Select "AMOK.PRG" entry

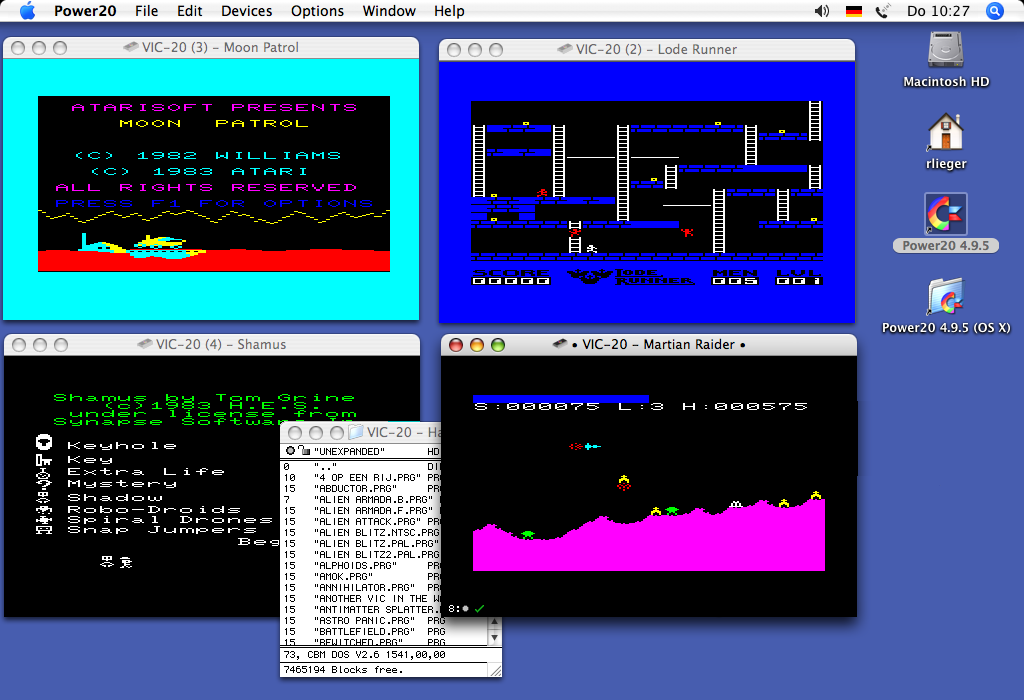pos(361,577)
